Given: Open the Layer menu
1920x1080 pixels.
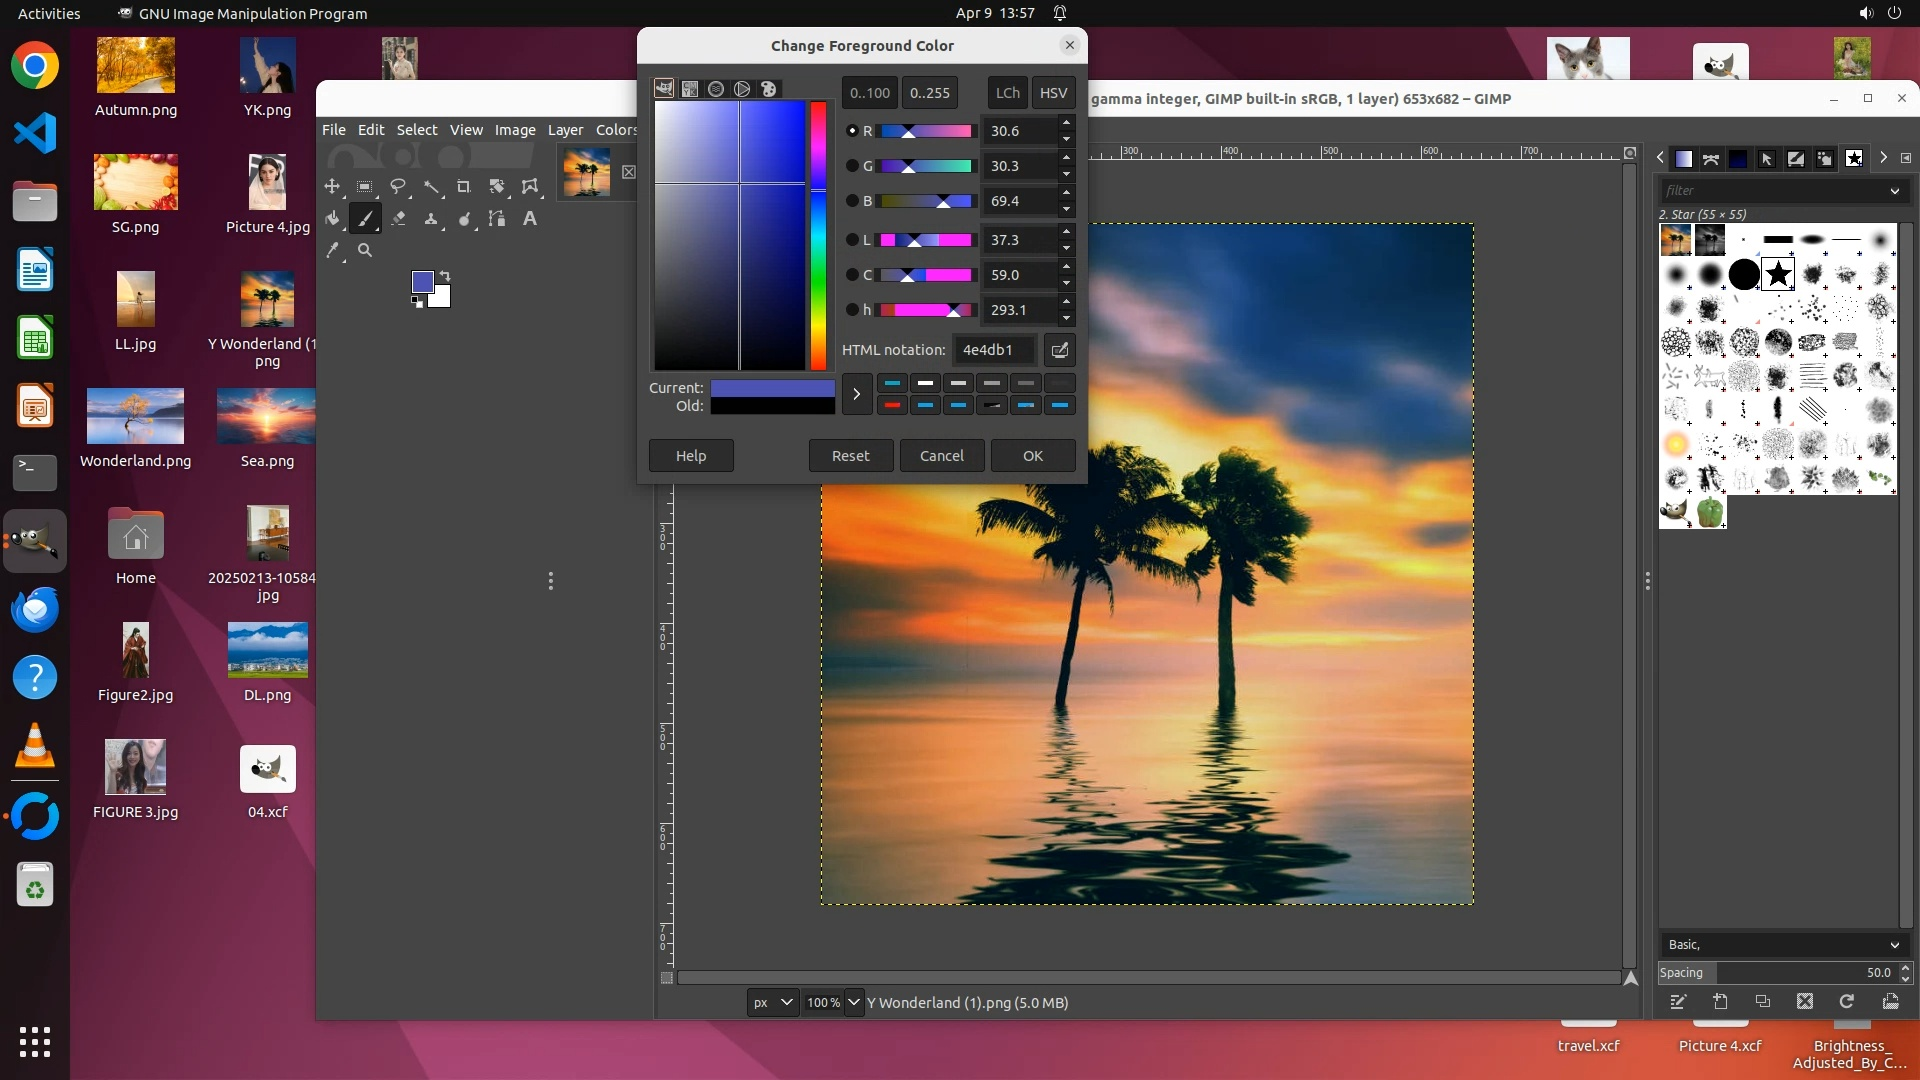Looking at the screenshot, I should [x=565, y=130].
